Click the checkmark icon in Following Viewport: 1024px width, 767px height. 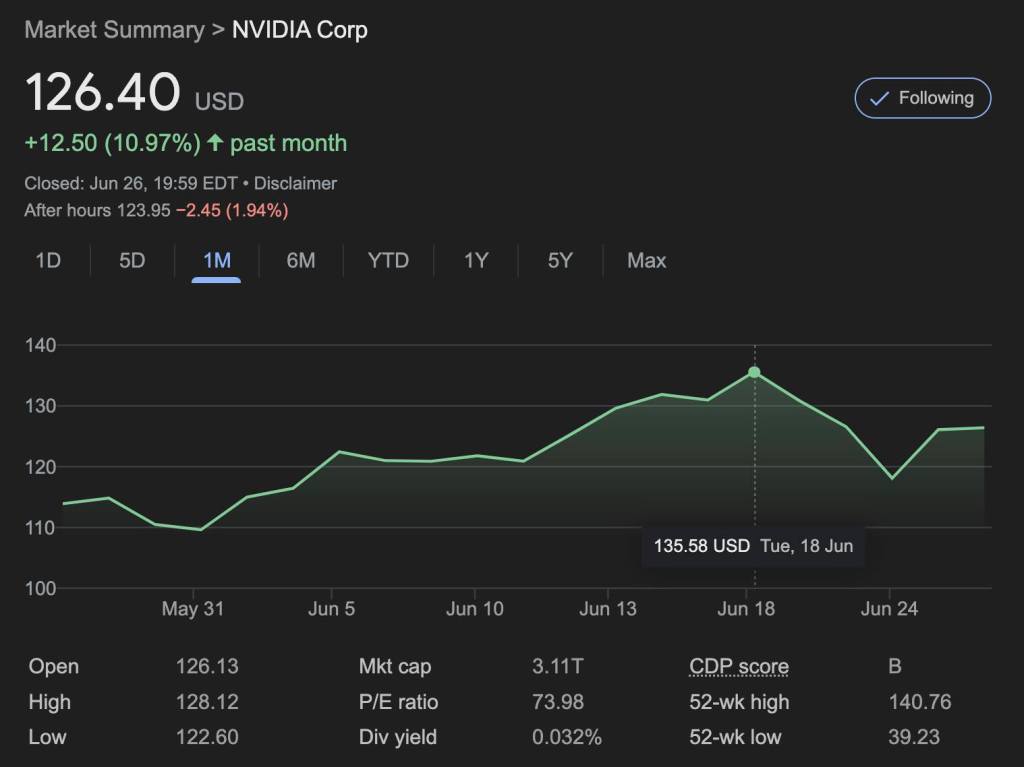879,98
